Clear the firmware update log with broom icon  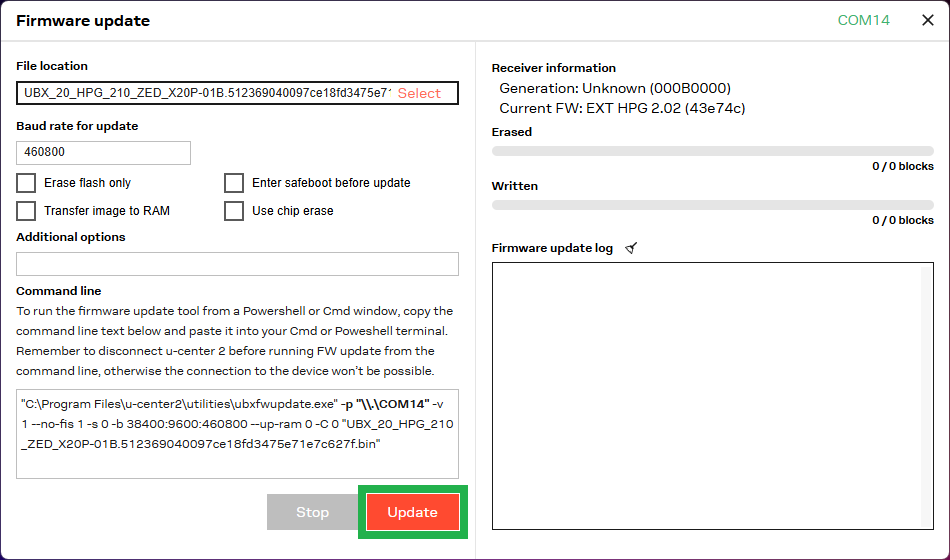tap(631, 248)
